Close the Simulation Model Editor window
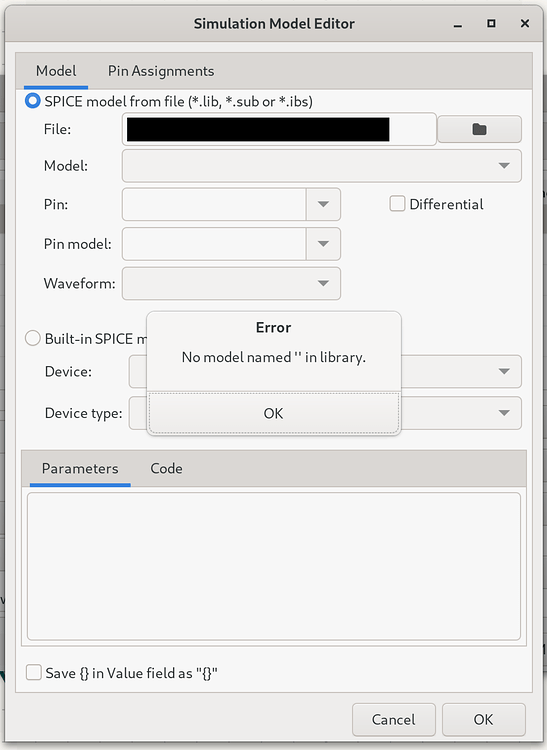This screenshot has height=750, width=547. [525, 23]
